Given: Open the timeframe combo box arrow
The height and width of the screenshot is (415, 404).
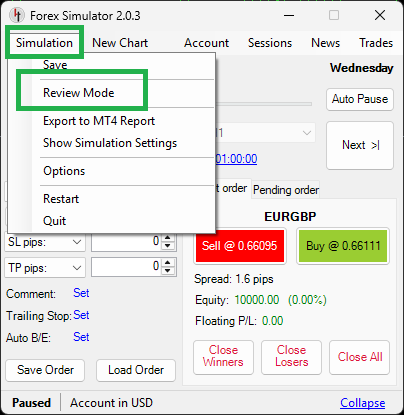Looking at the screenshot, I should (307, 133).
